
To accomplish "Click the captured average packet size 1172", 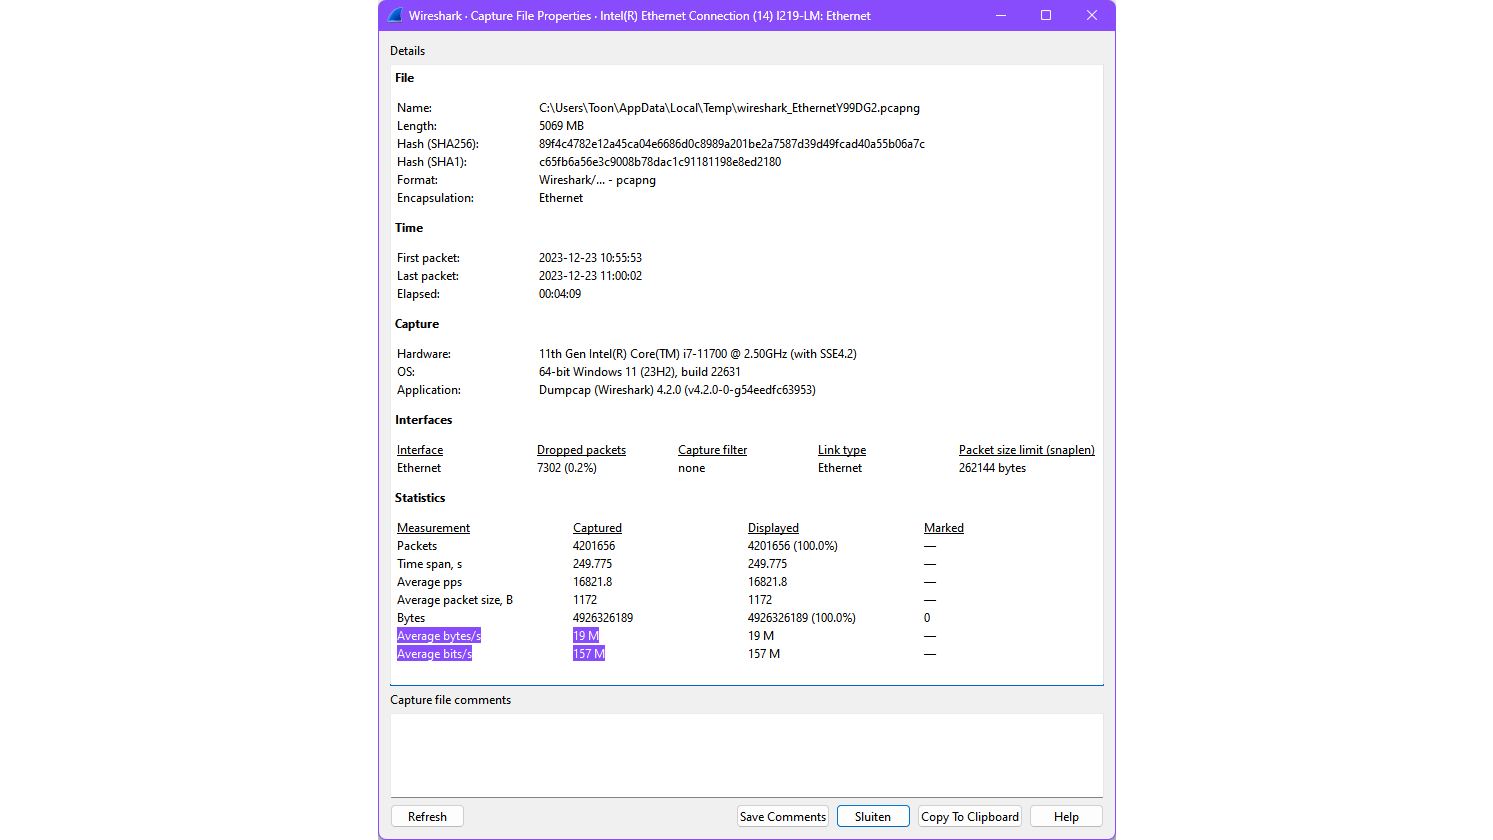I will point(585,600).
